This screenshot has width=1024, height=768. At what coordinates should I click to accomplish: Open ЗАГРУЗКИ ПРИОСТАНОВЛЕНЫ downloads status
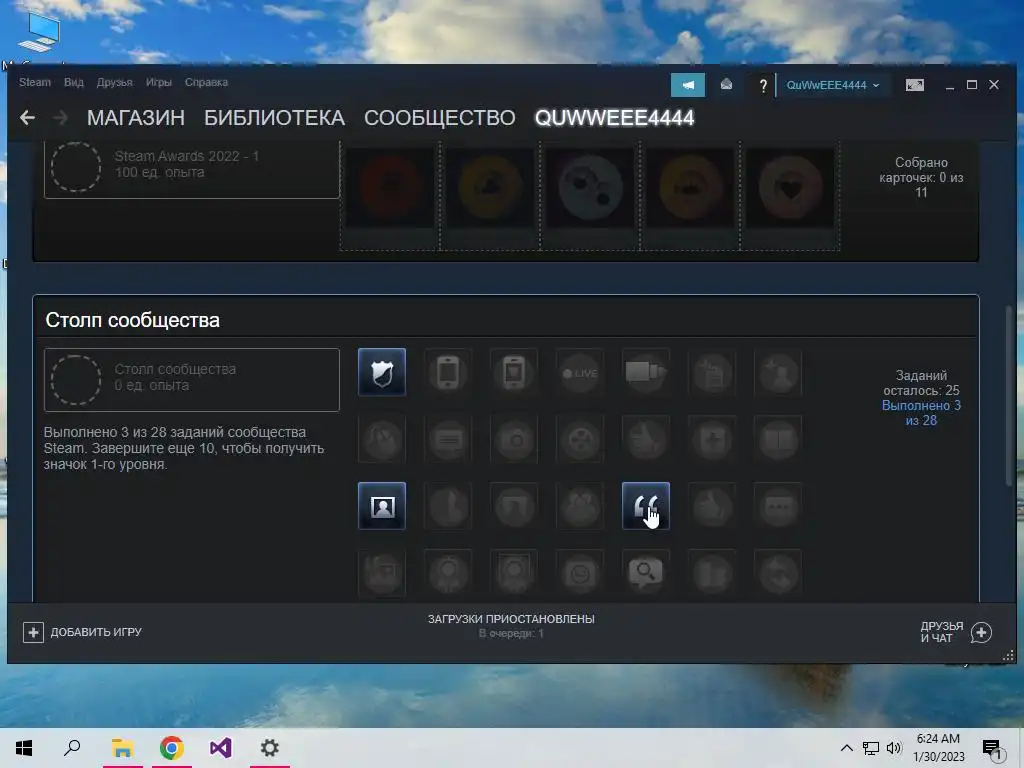[x=511, y=618]
